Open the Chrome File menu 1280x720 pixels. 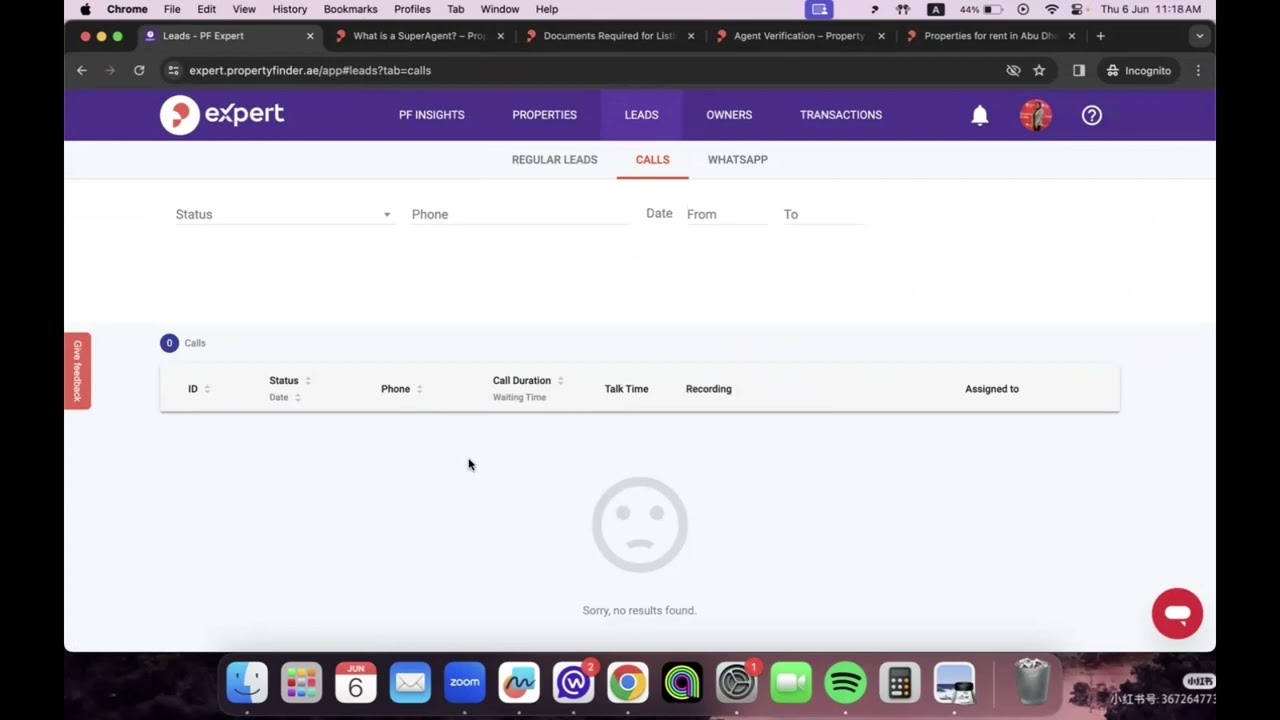[x=172, y=9]
